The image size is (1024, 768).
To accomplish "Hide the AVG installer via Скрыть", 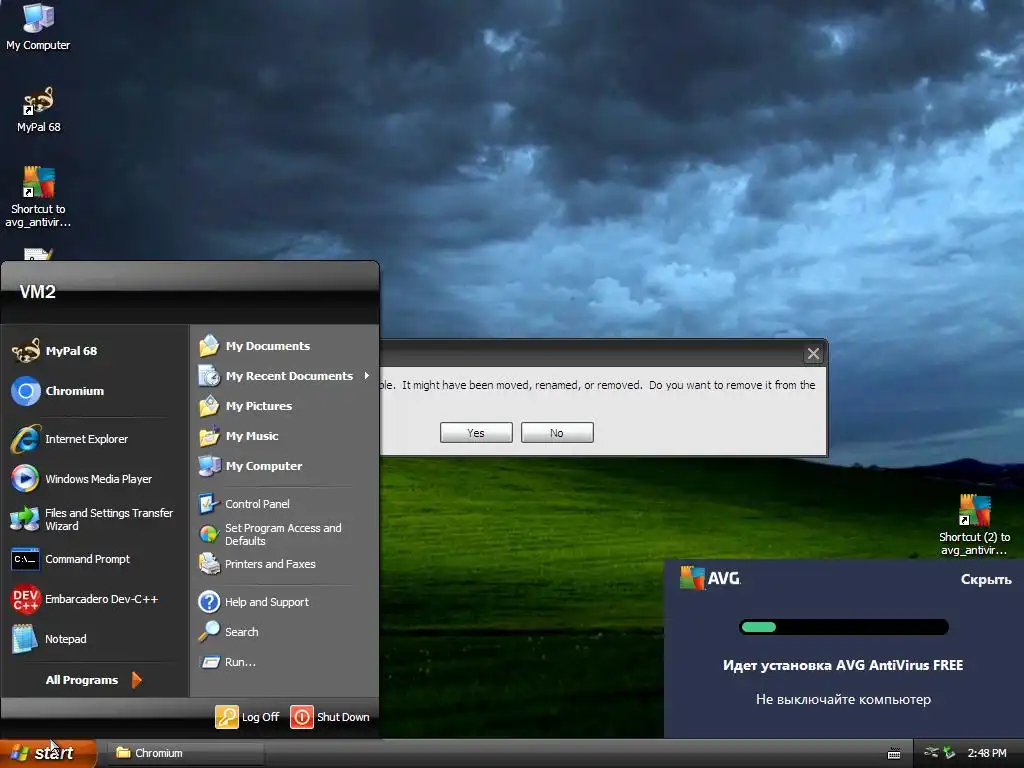I will pyautogui.click(x=985, y=579).
